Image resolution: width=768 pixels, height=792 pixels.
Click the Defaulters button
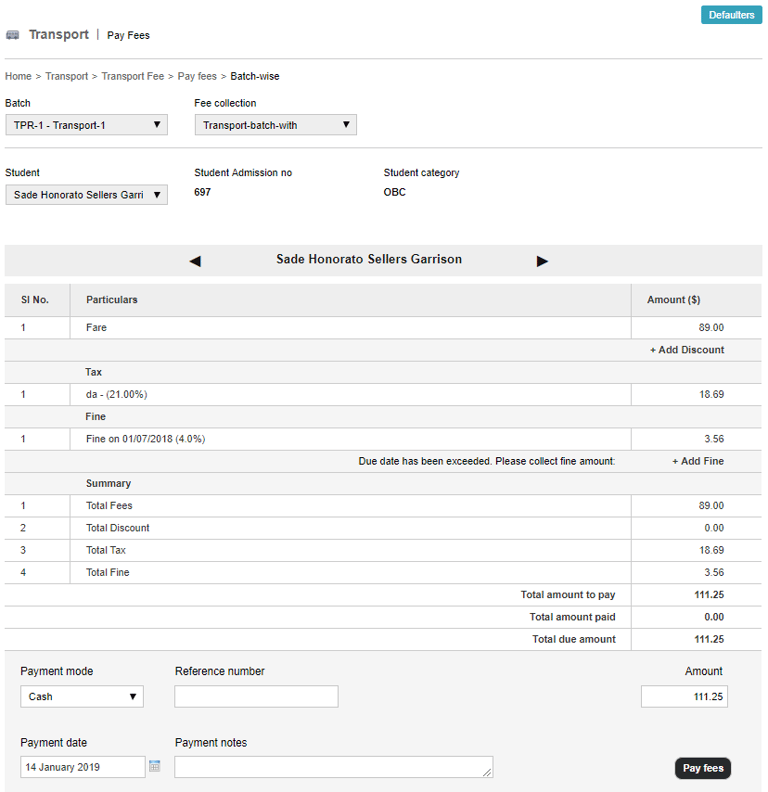[x=731, y=15]
